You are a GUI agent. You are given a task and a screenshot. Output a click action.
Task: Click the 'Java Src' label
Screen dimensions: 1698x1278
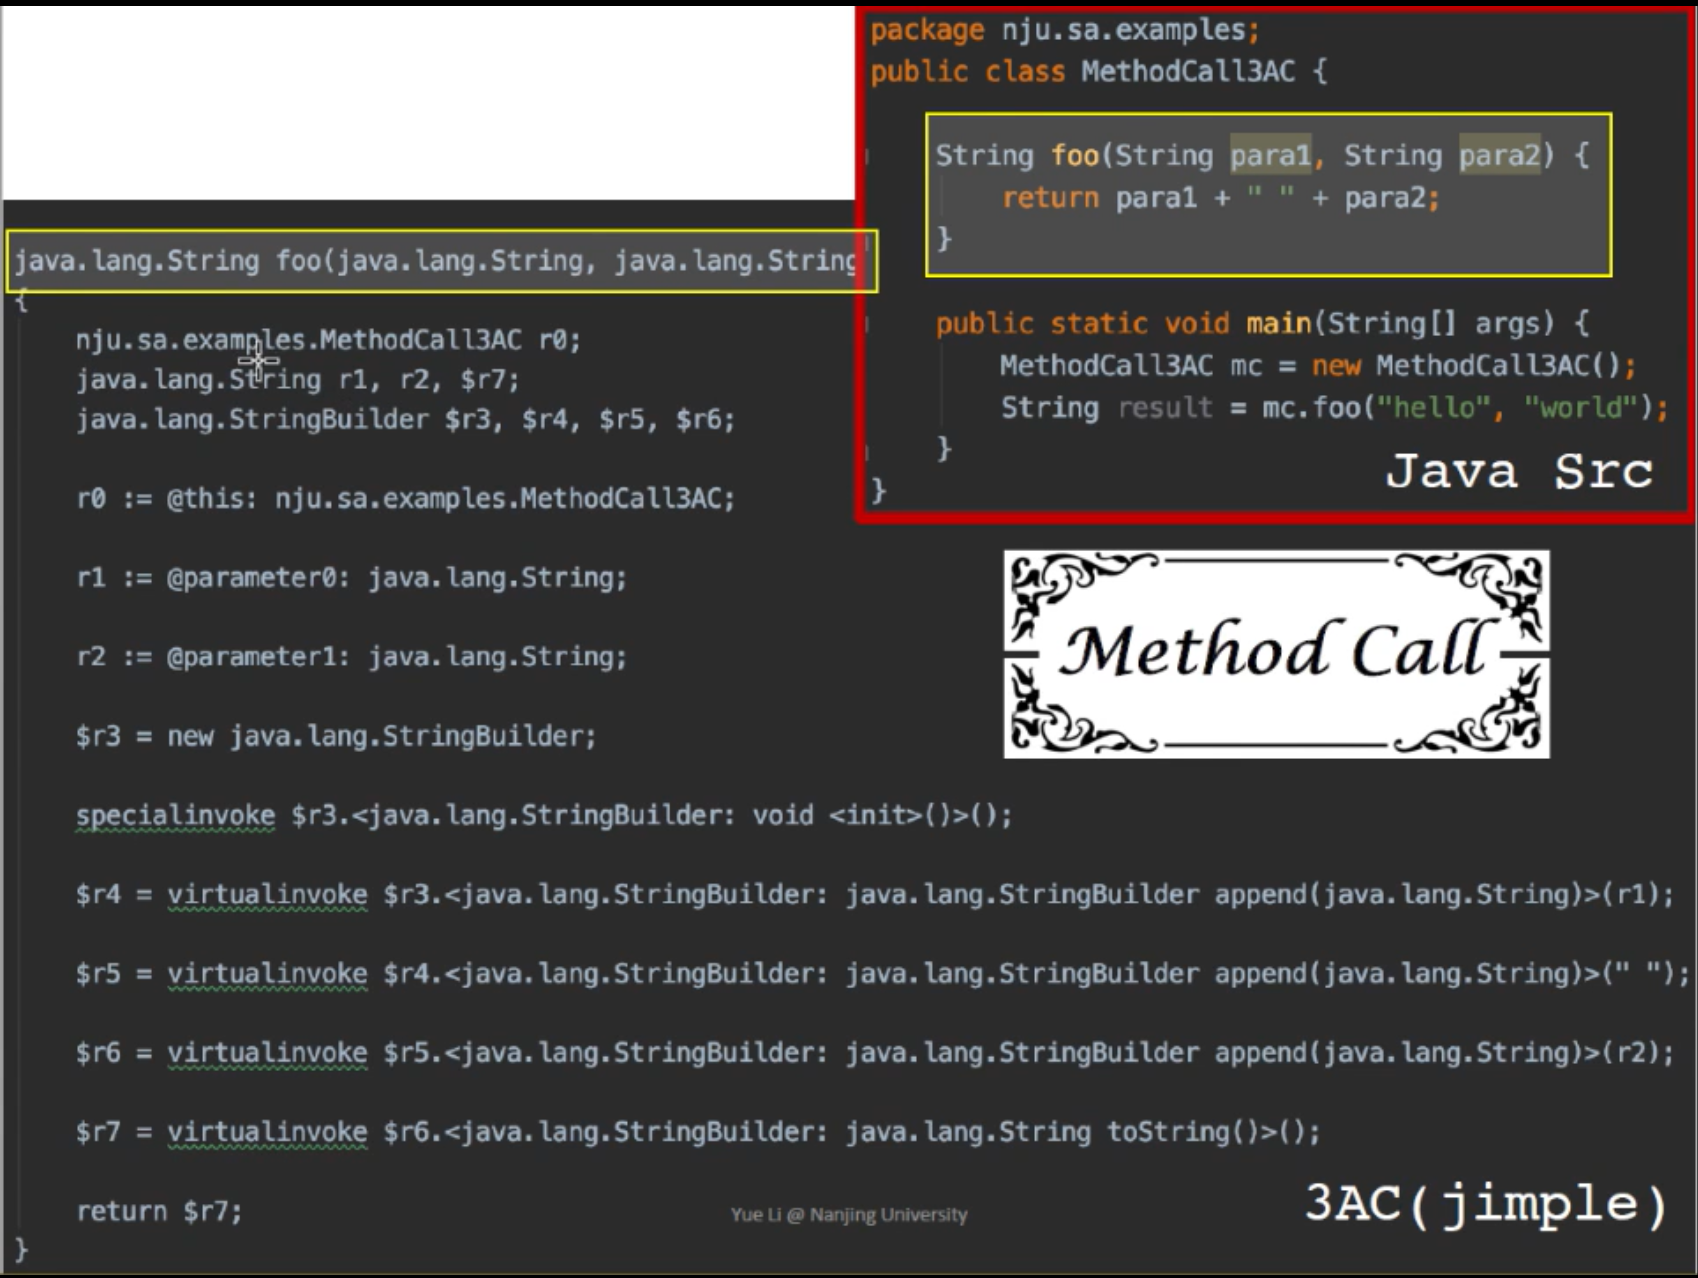(x=1519, y=471)
